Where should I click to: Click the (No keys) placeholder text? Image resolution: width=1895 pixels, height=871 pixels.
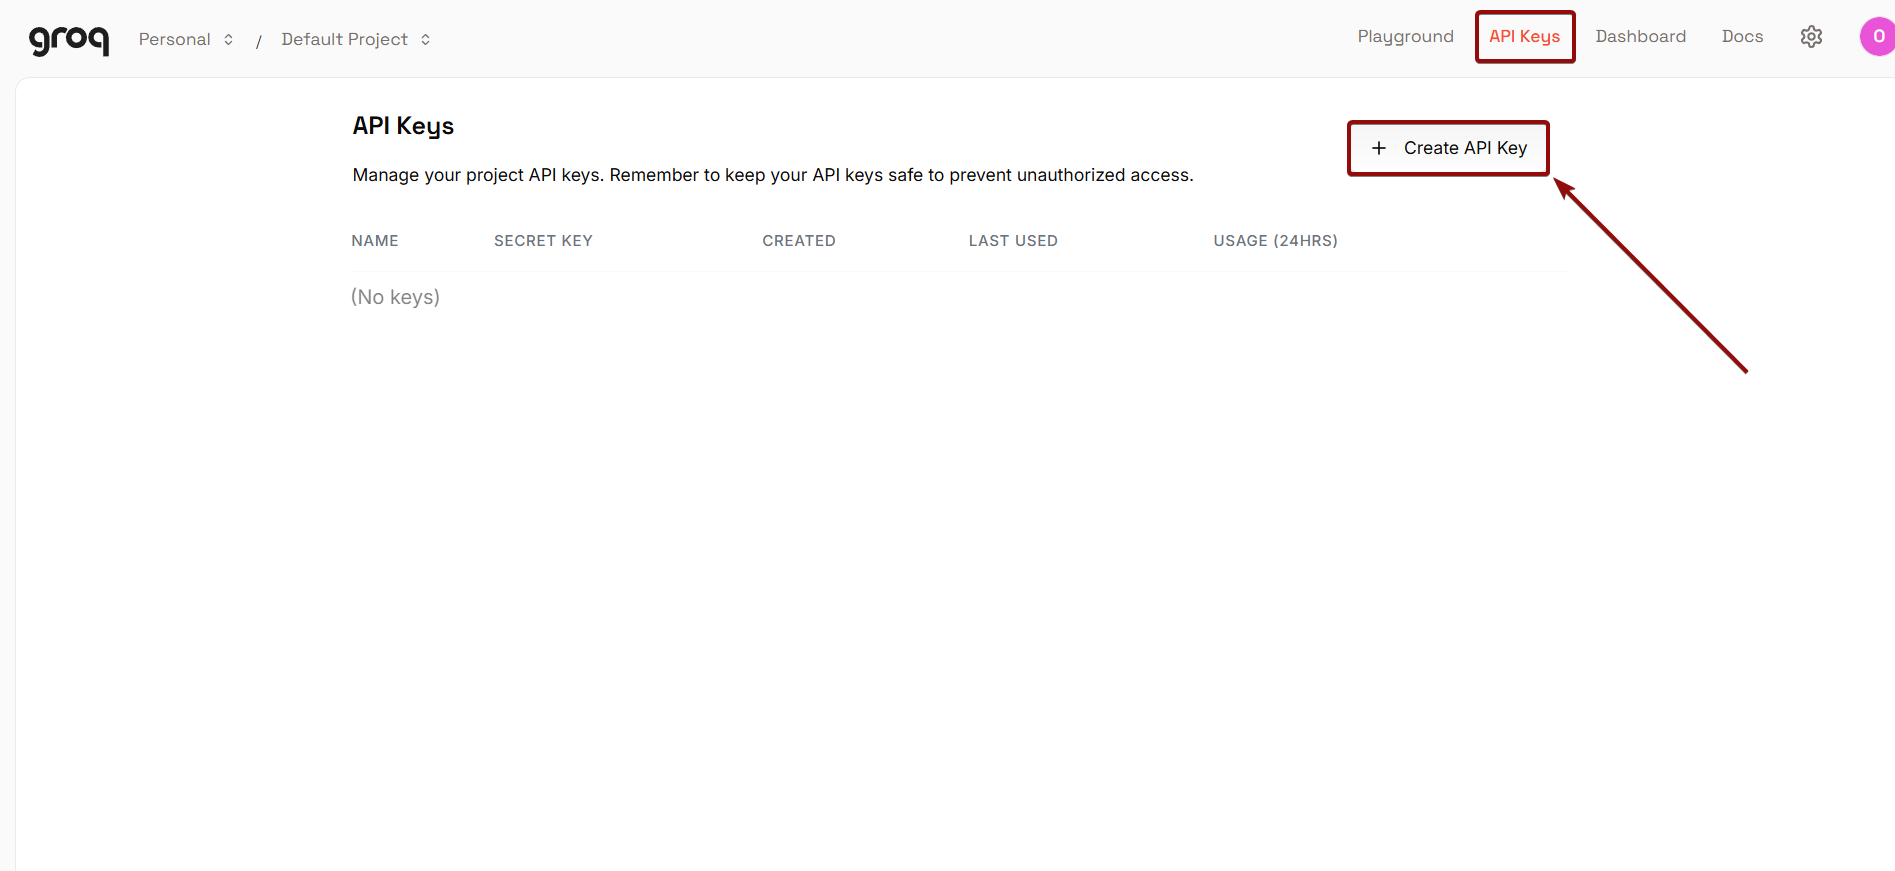(x=395, y=296)
